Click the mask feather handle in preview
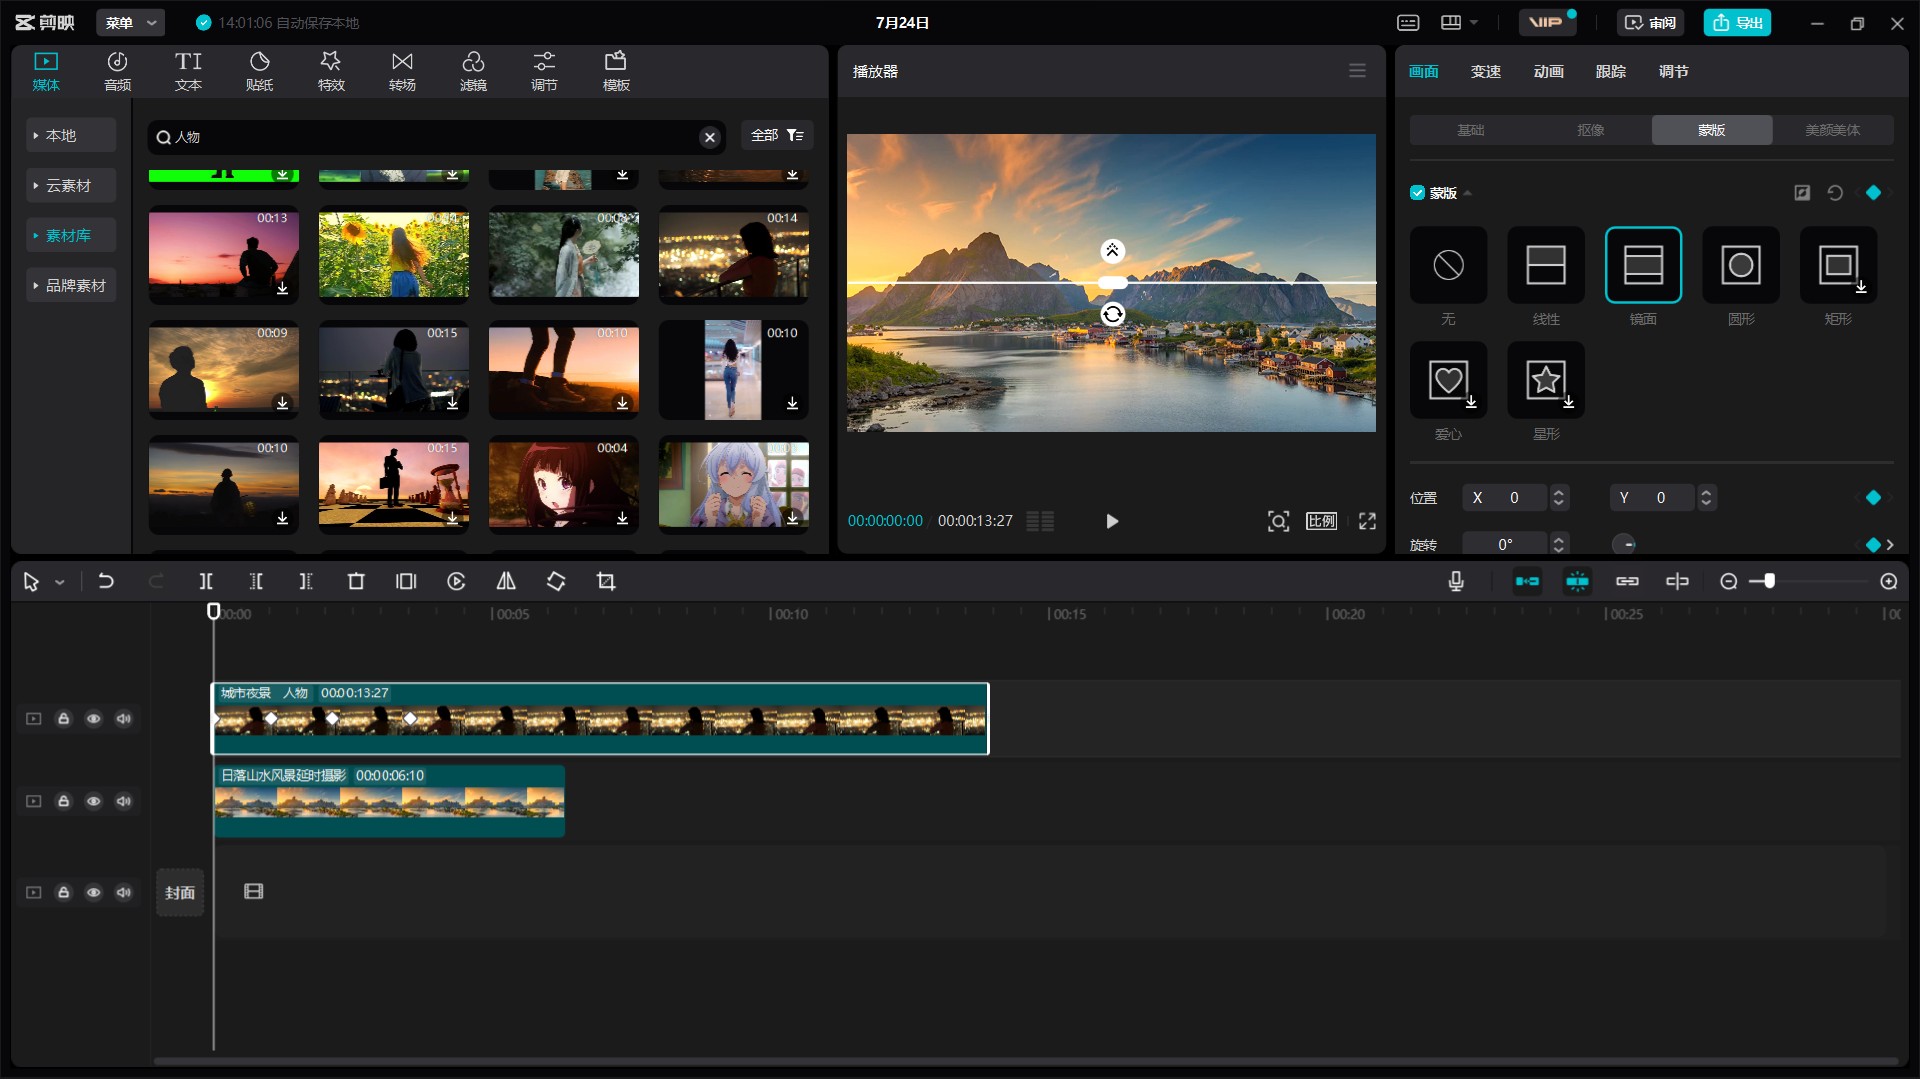Image resolution: width=1920 pixels, height=1080 pixels. [1112, 250]
